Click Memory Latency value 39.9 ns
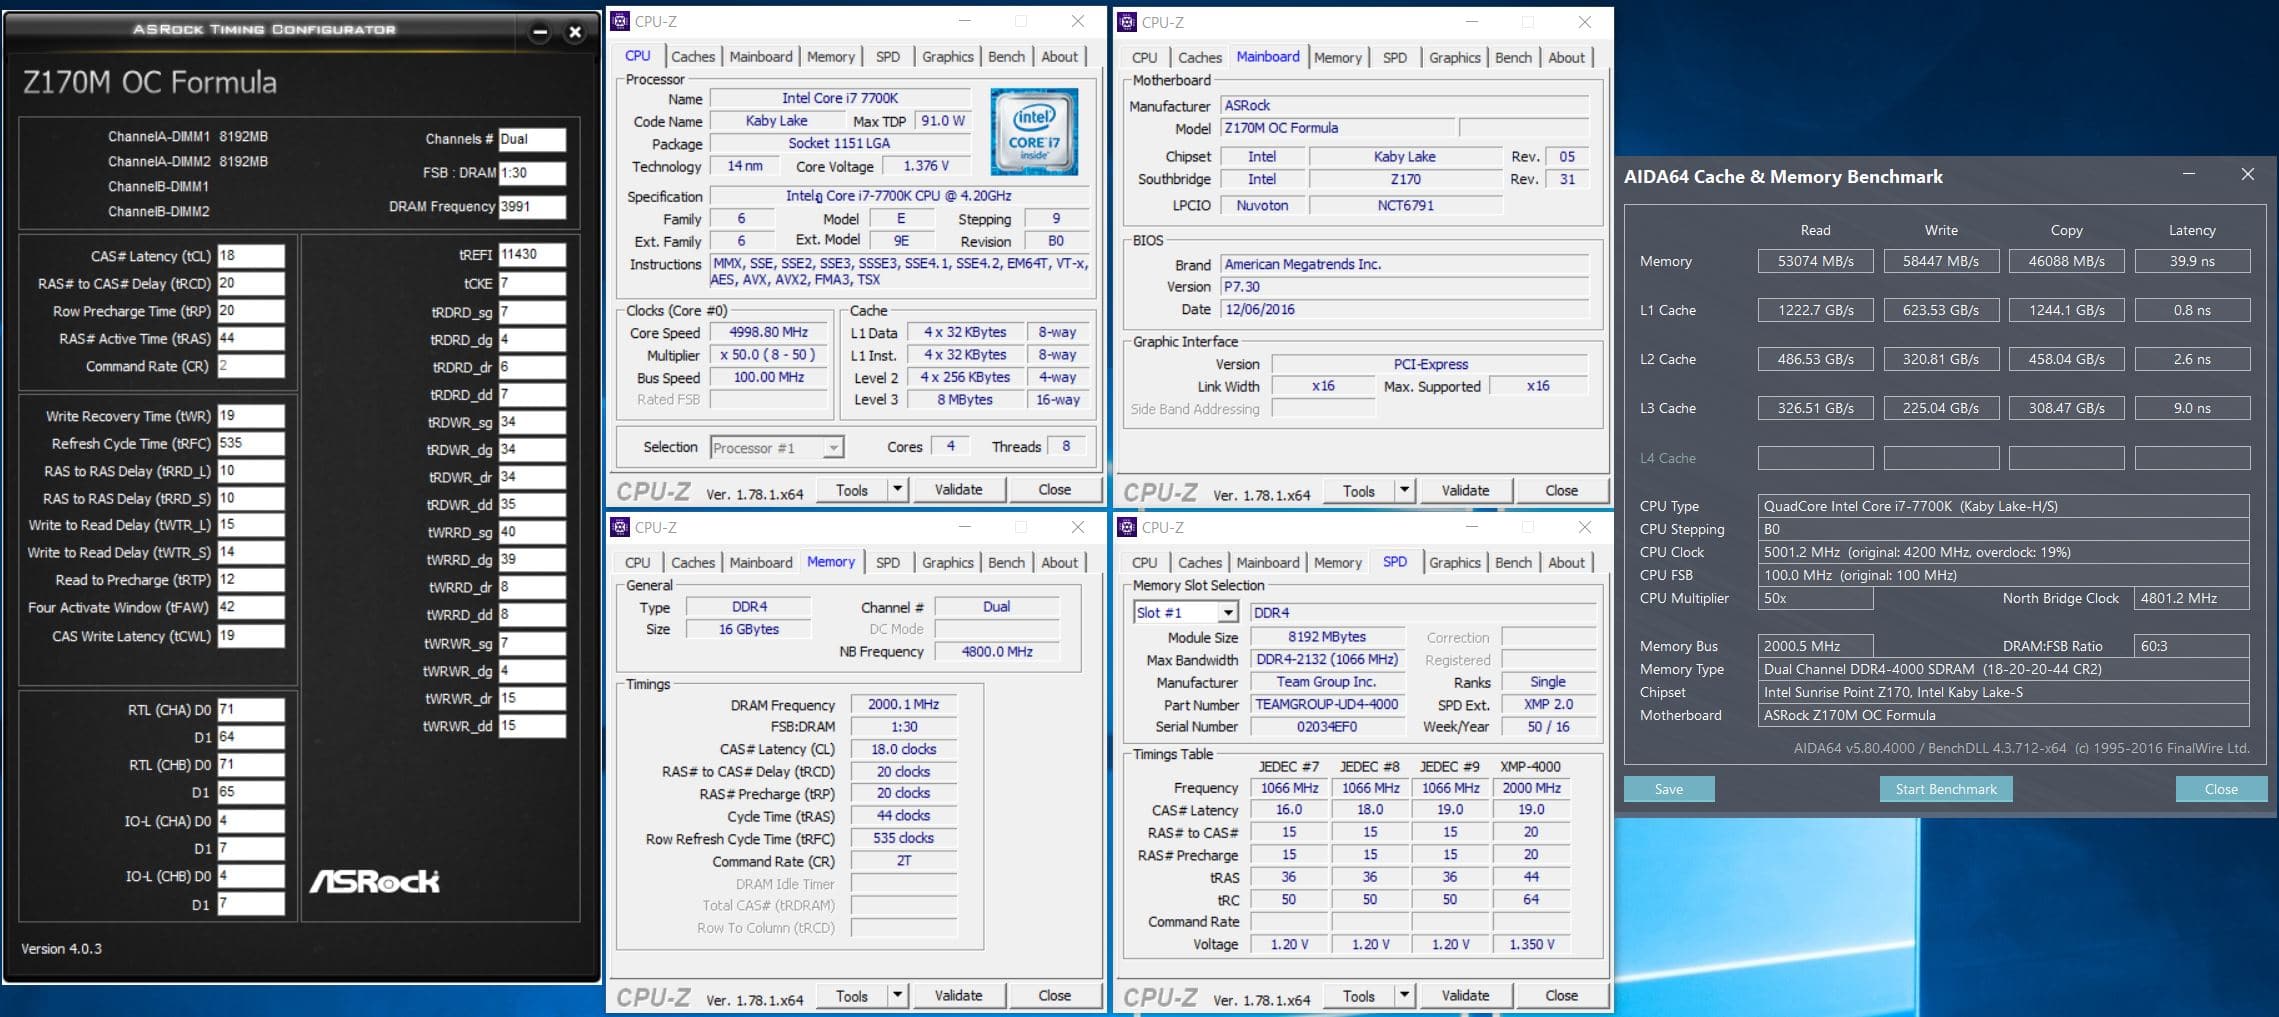 tap(2192, 261)
